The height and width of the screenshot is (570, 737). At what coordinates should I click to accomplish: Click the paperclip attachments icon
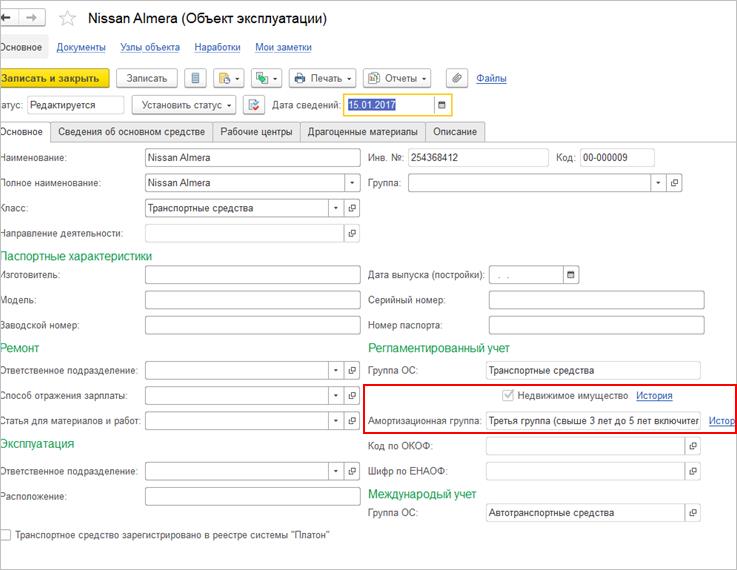456,78
